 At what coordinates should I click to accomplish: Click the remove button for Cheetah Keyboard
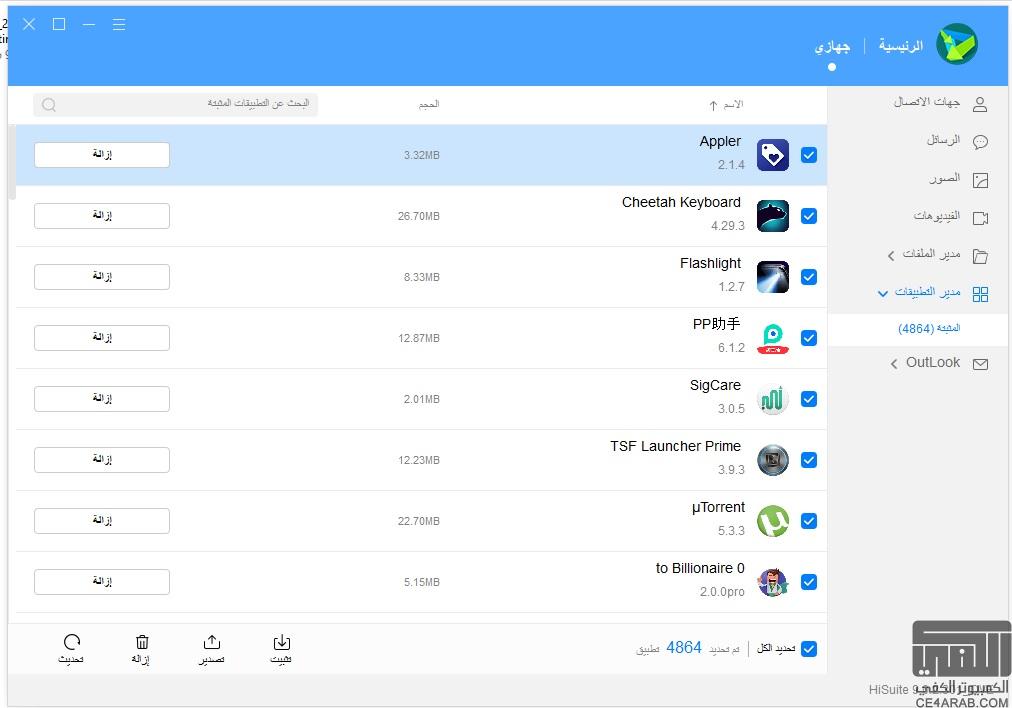(x=102, y=216)
